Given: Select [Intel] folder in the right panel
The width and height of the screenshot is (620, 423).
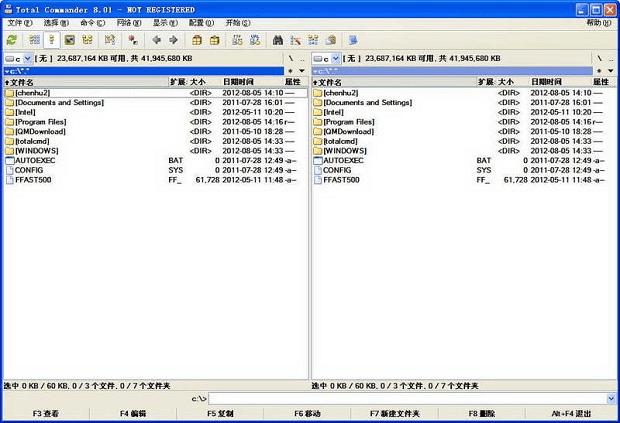Looking at the screenshot, I should [x=464, y=112].
